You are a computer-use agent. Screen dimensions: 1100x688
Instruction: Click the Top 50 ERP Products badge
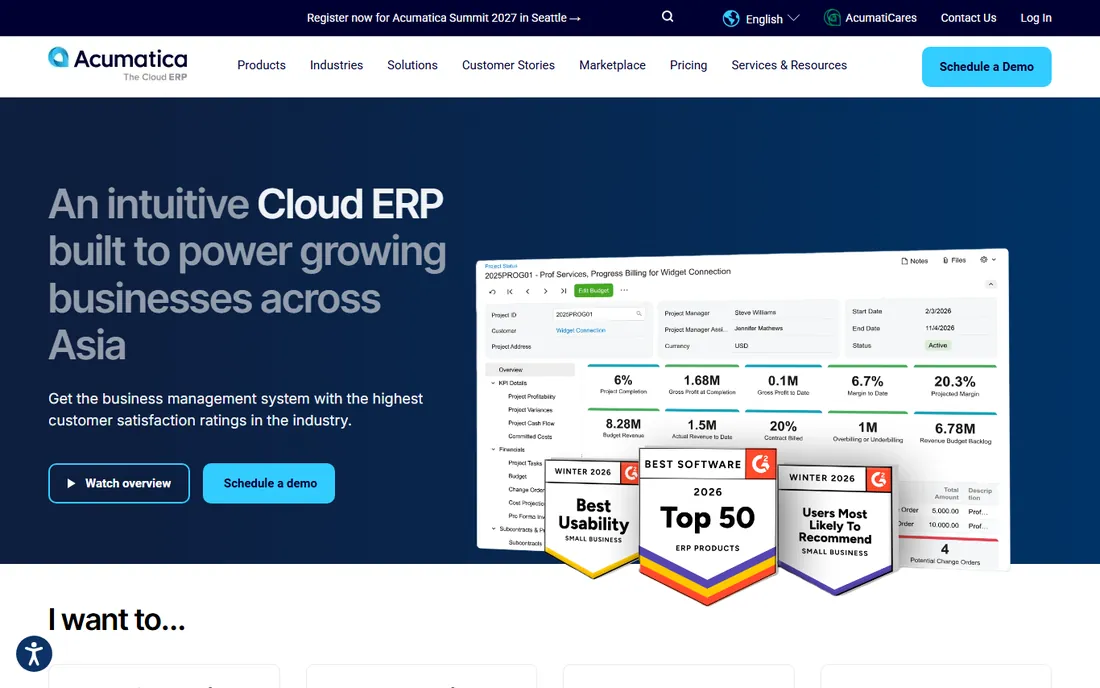pyautogui.click(x=707, y=525)
